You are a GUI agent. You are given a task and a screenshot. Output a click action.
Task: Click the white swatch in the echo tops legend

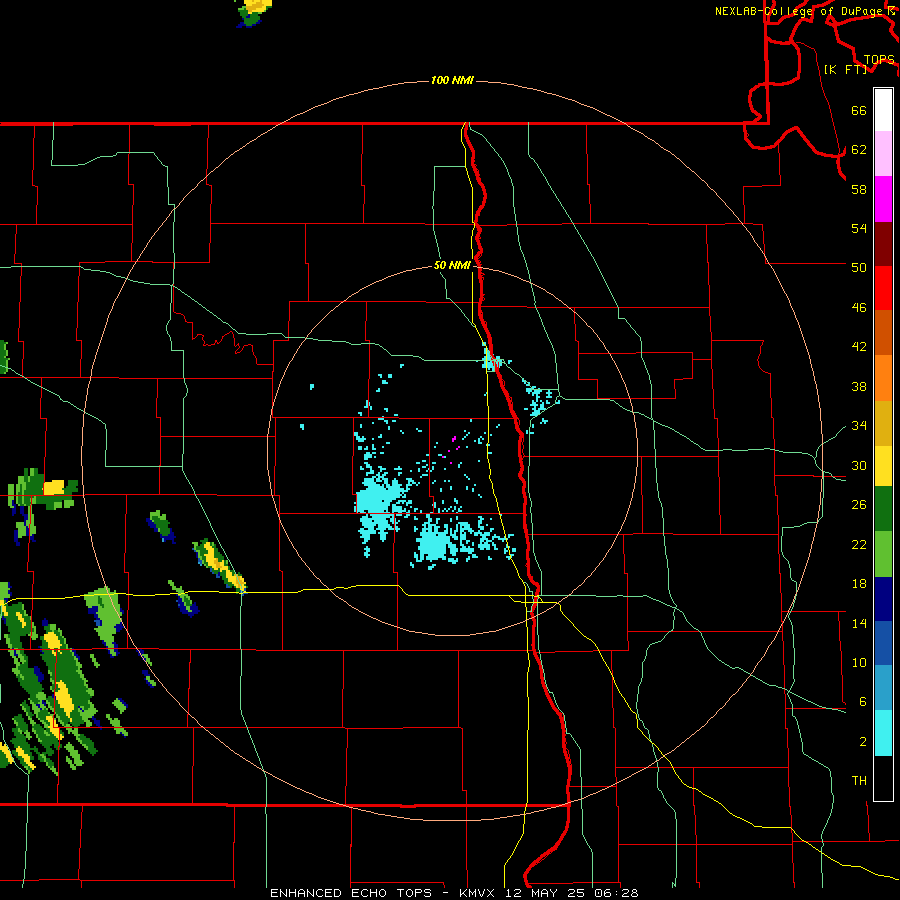click(x=883, y=110)
